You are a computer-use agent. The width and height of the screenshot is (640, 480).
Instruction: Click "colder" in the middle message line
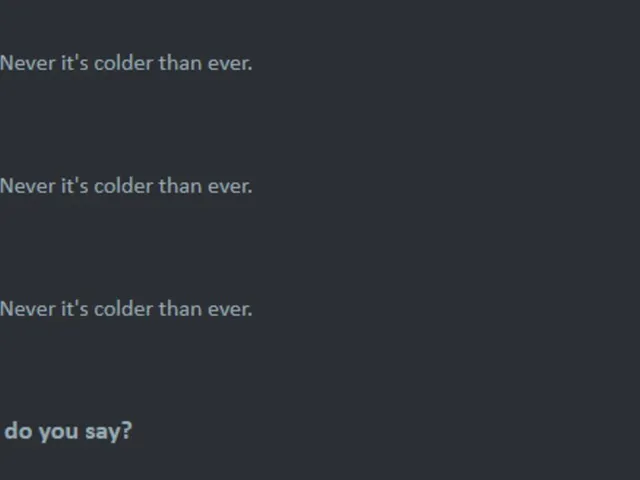(x=124, y=186)
